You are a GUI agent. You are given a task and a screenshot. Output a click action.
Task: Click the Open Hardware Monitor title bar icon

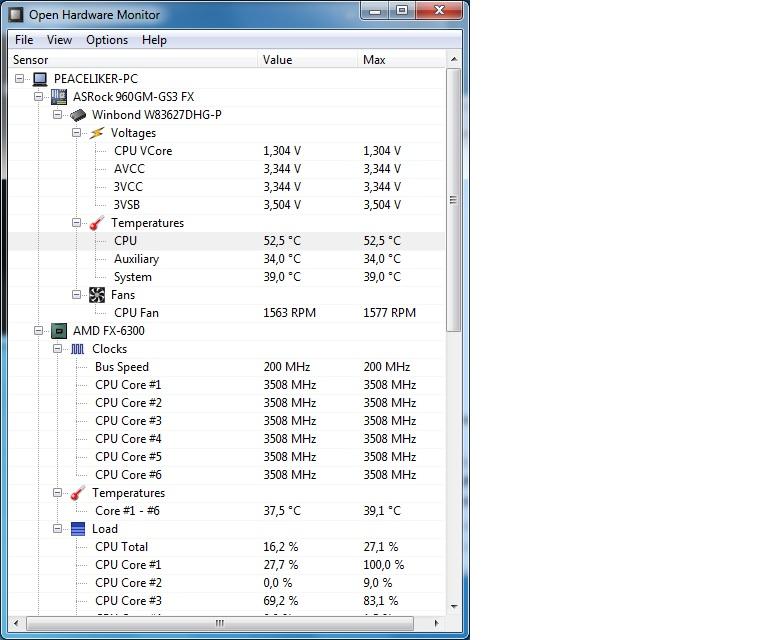coord(16,15)
